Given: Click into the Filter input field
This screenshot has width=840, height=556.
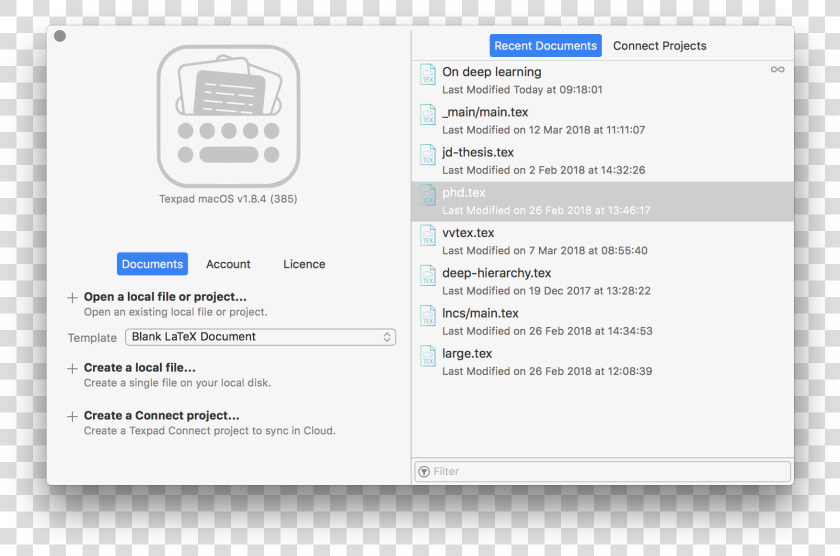Looking at the screenshot, I should tap(602, 471).
